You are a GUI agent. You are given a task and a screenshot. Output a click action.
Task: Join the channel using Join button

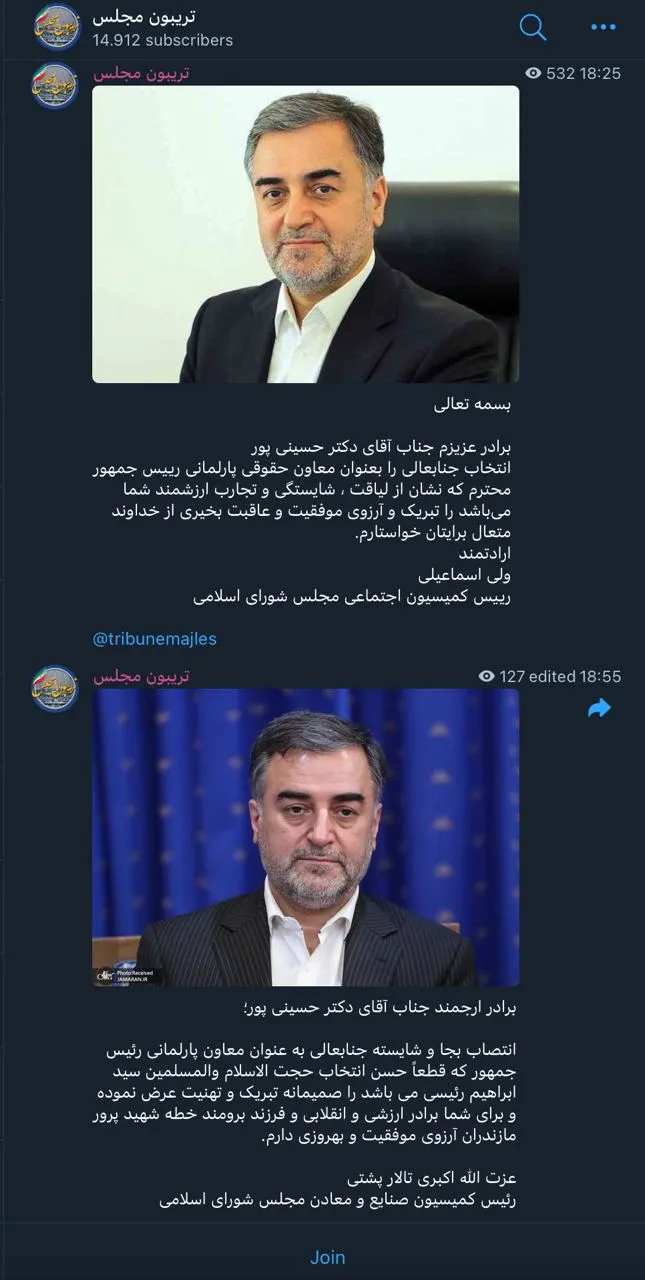327,1257
